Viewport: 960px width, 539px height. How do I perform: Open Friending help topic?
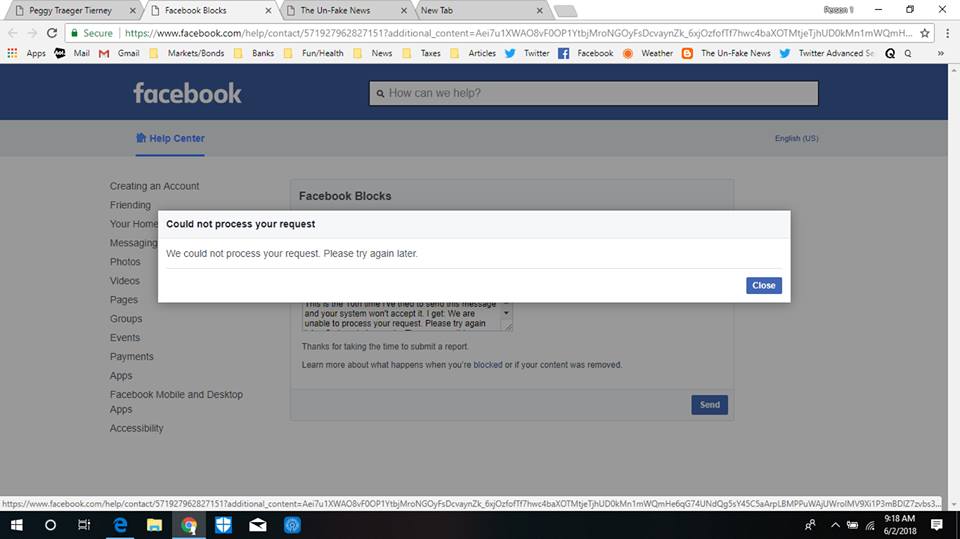(x=130, y=205)
